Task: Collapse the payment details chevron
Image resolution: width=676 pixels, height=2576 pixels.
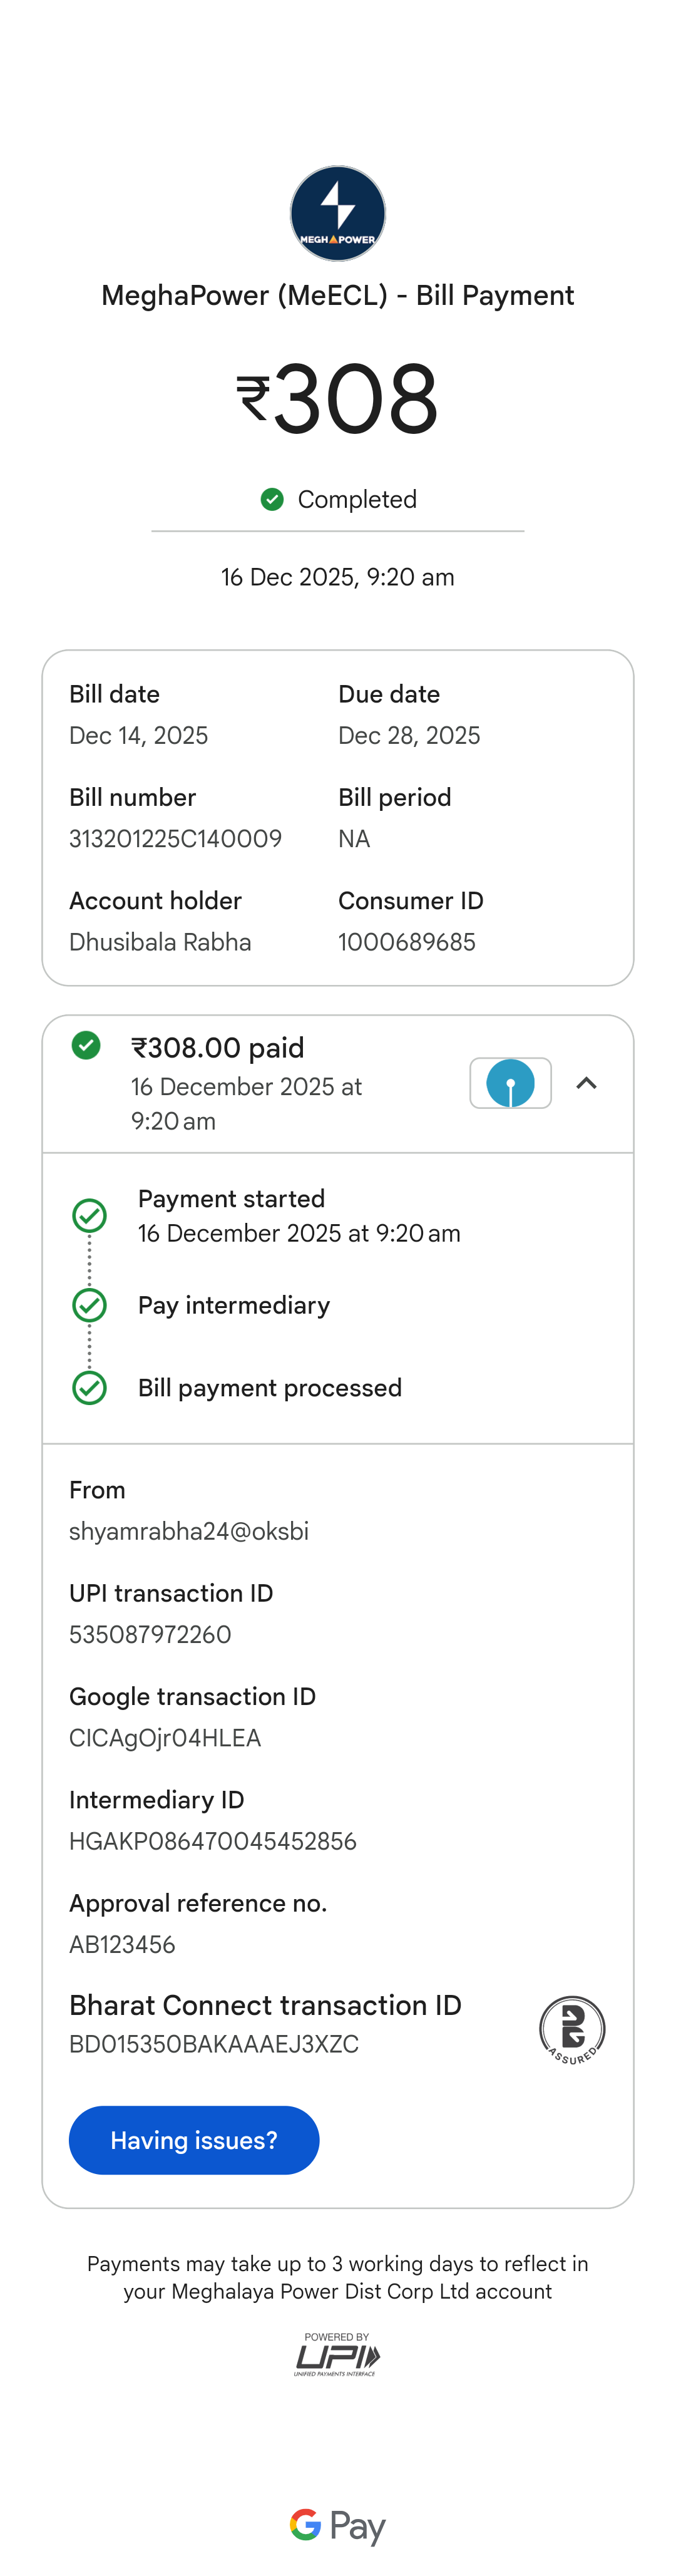Action: 587,1083
